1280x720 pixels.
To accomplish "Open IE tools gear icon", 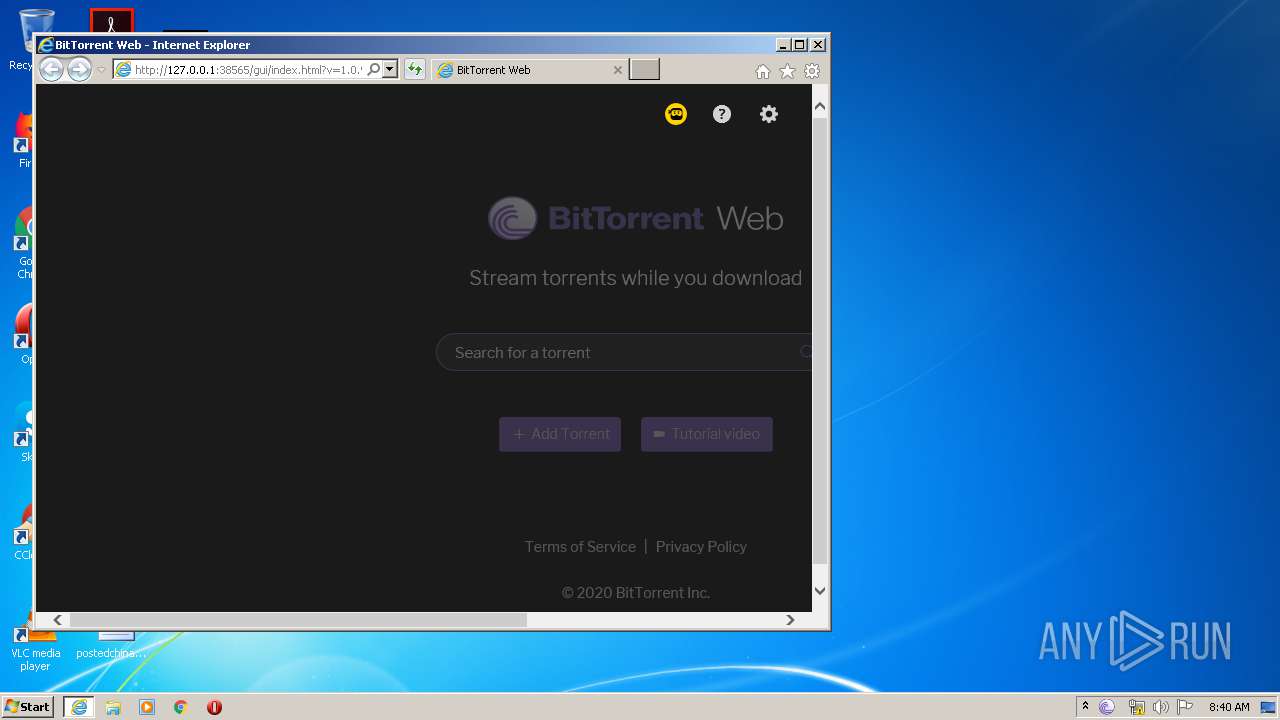I will [x=812, y=71].
